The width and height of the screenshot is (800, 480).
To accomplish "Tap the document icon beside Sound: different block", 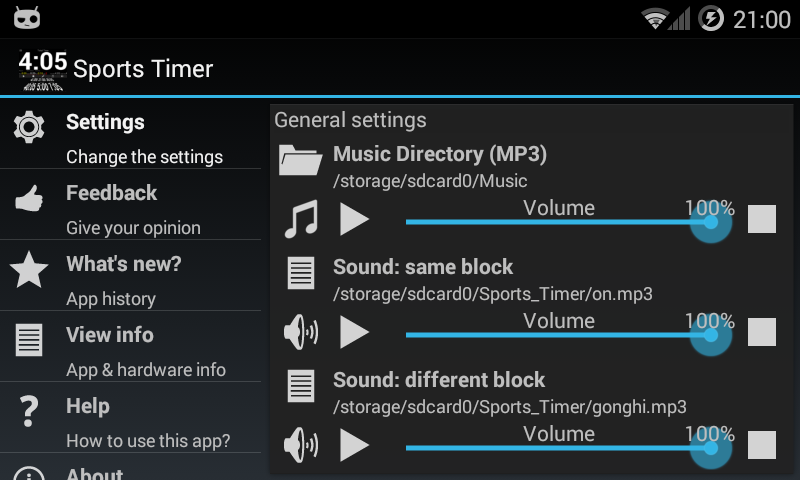I will (301, 387).
